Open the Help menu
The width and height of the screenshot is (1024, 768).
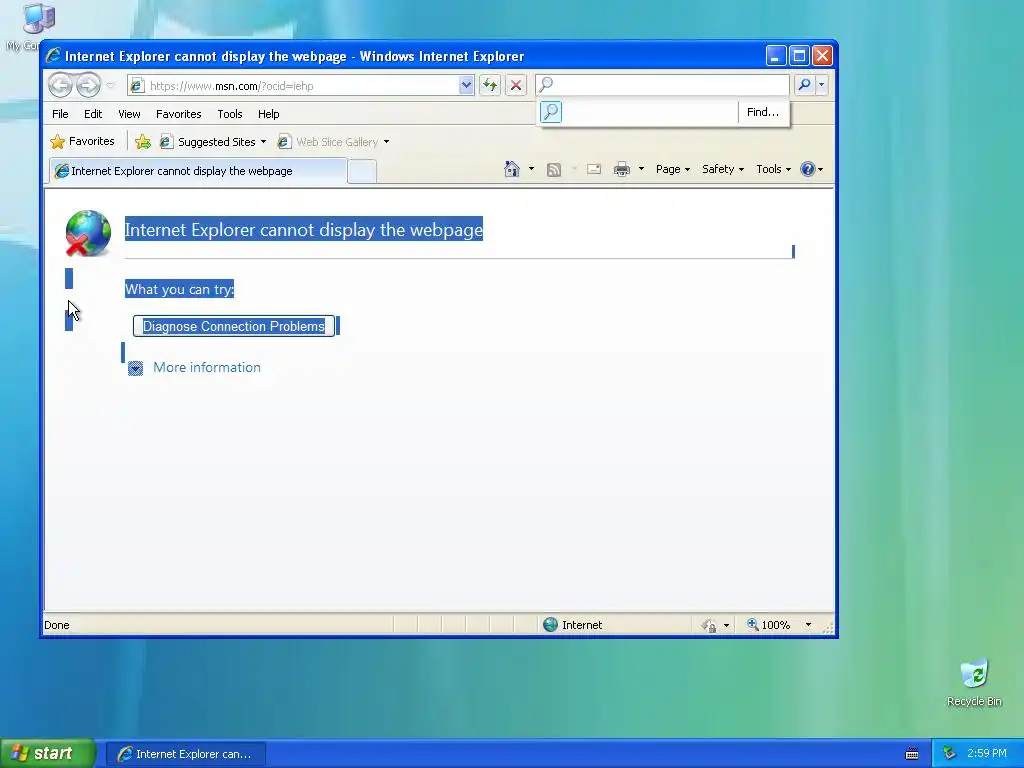268,114
